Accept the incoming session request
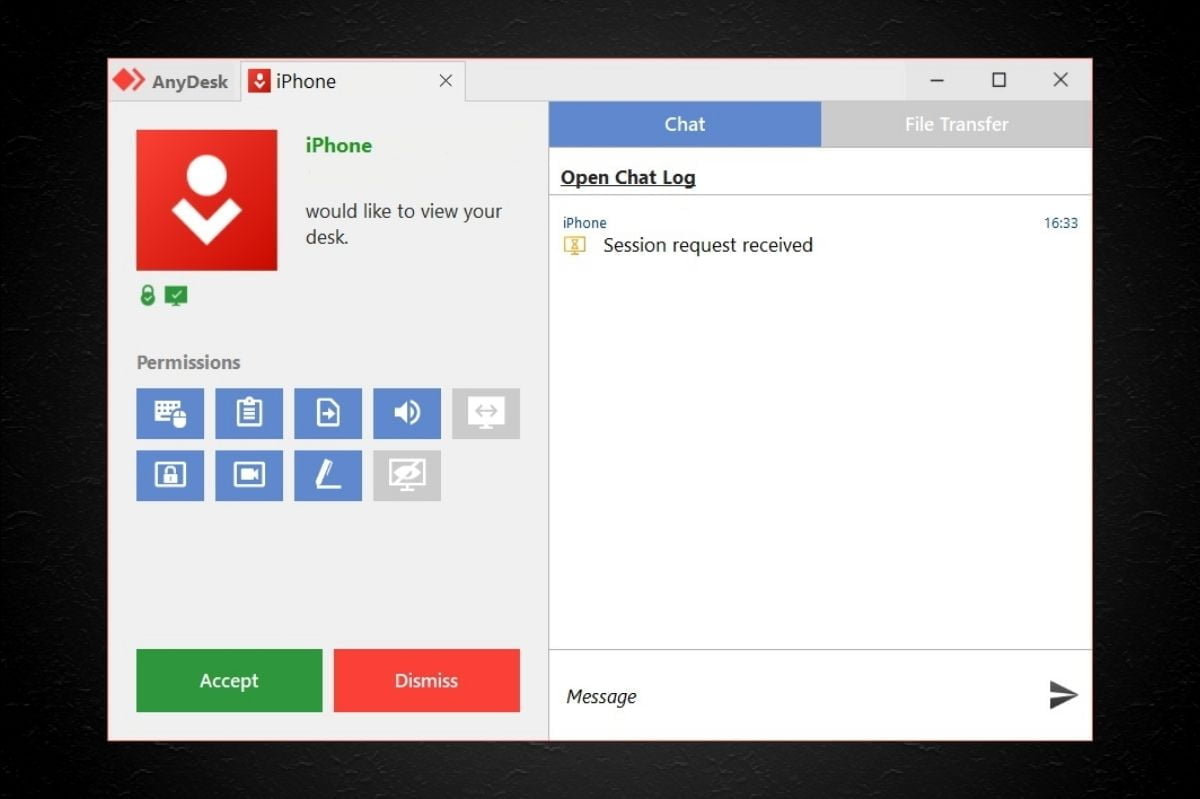 click(x=229, y=680)
